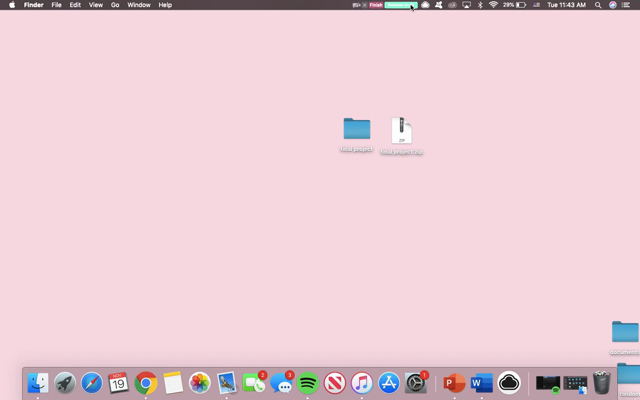Image resolution: width=640 pixels, height=400 pixels.
Task: Launch the Photos app
Action: (x=200, y=383)
